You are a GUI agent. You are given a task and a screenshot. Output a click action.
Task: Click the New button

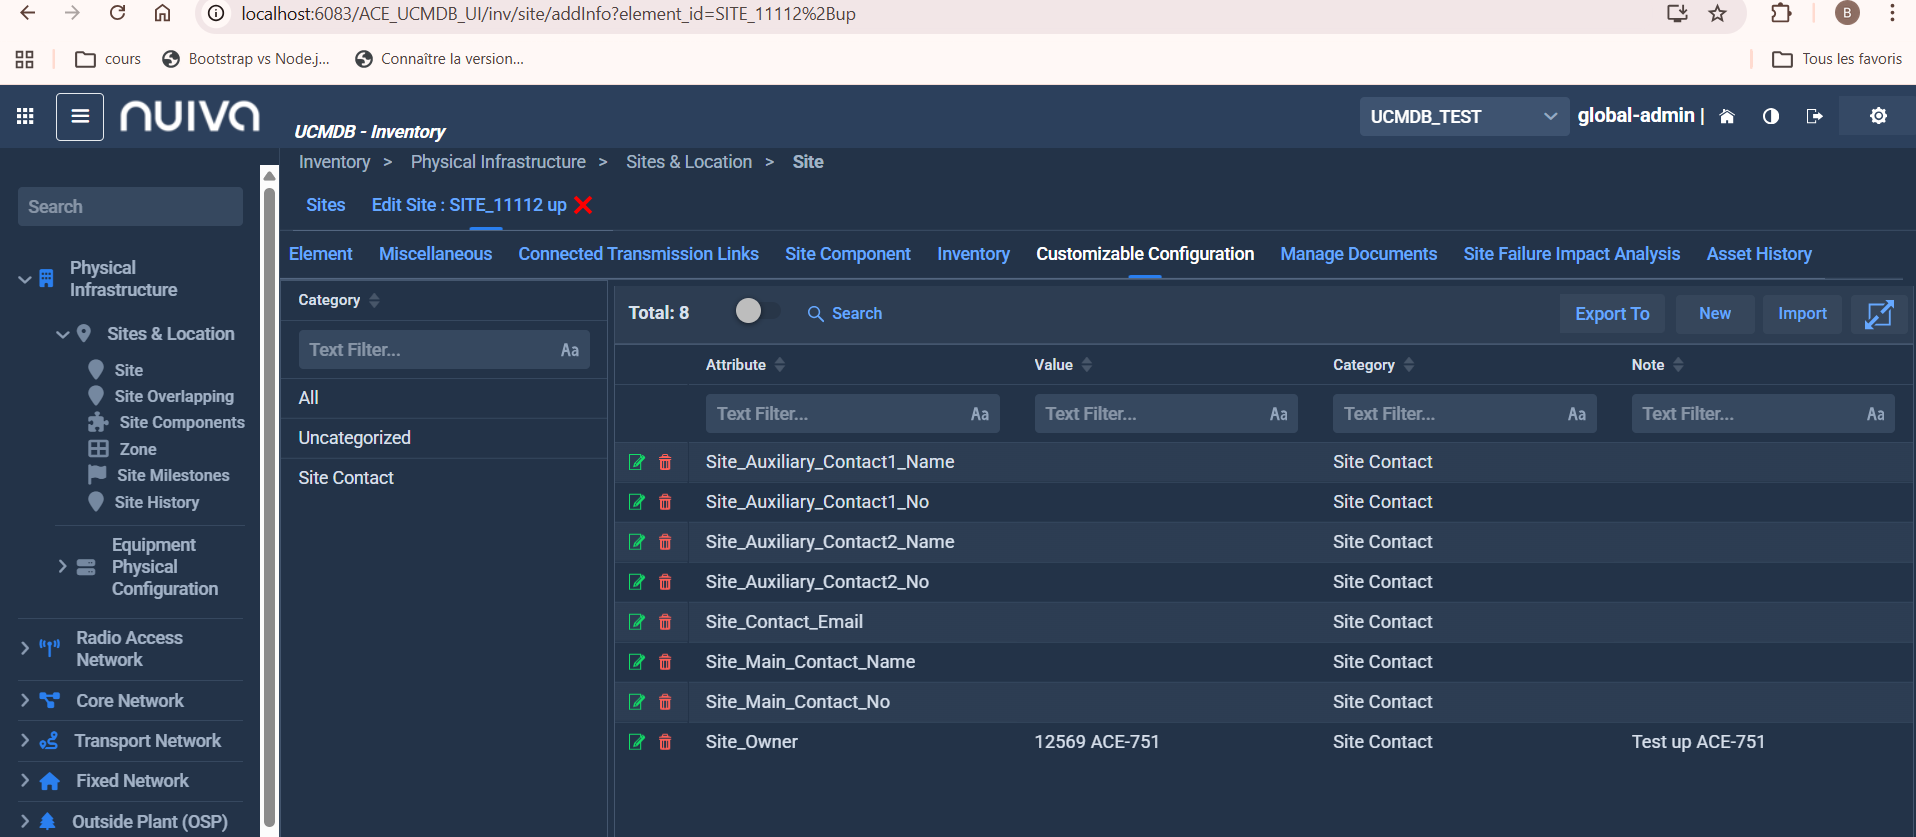click(1714, 314)
